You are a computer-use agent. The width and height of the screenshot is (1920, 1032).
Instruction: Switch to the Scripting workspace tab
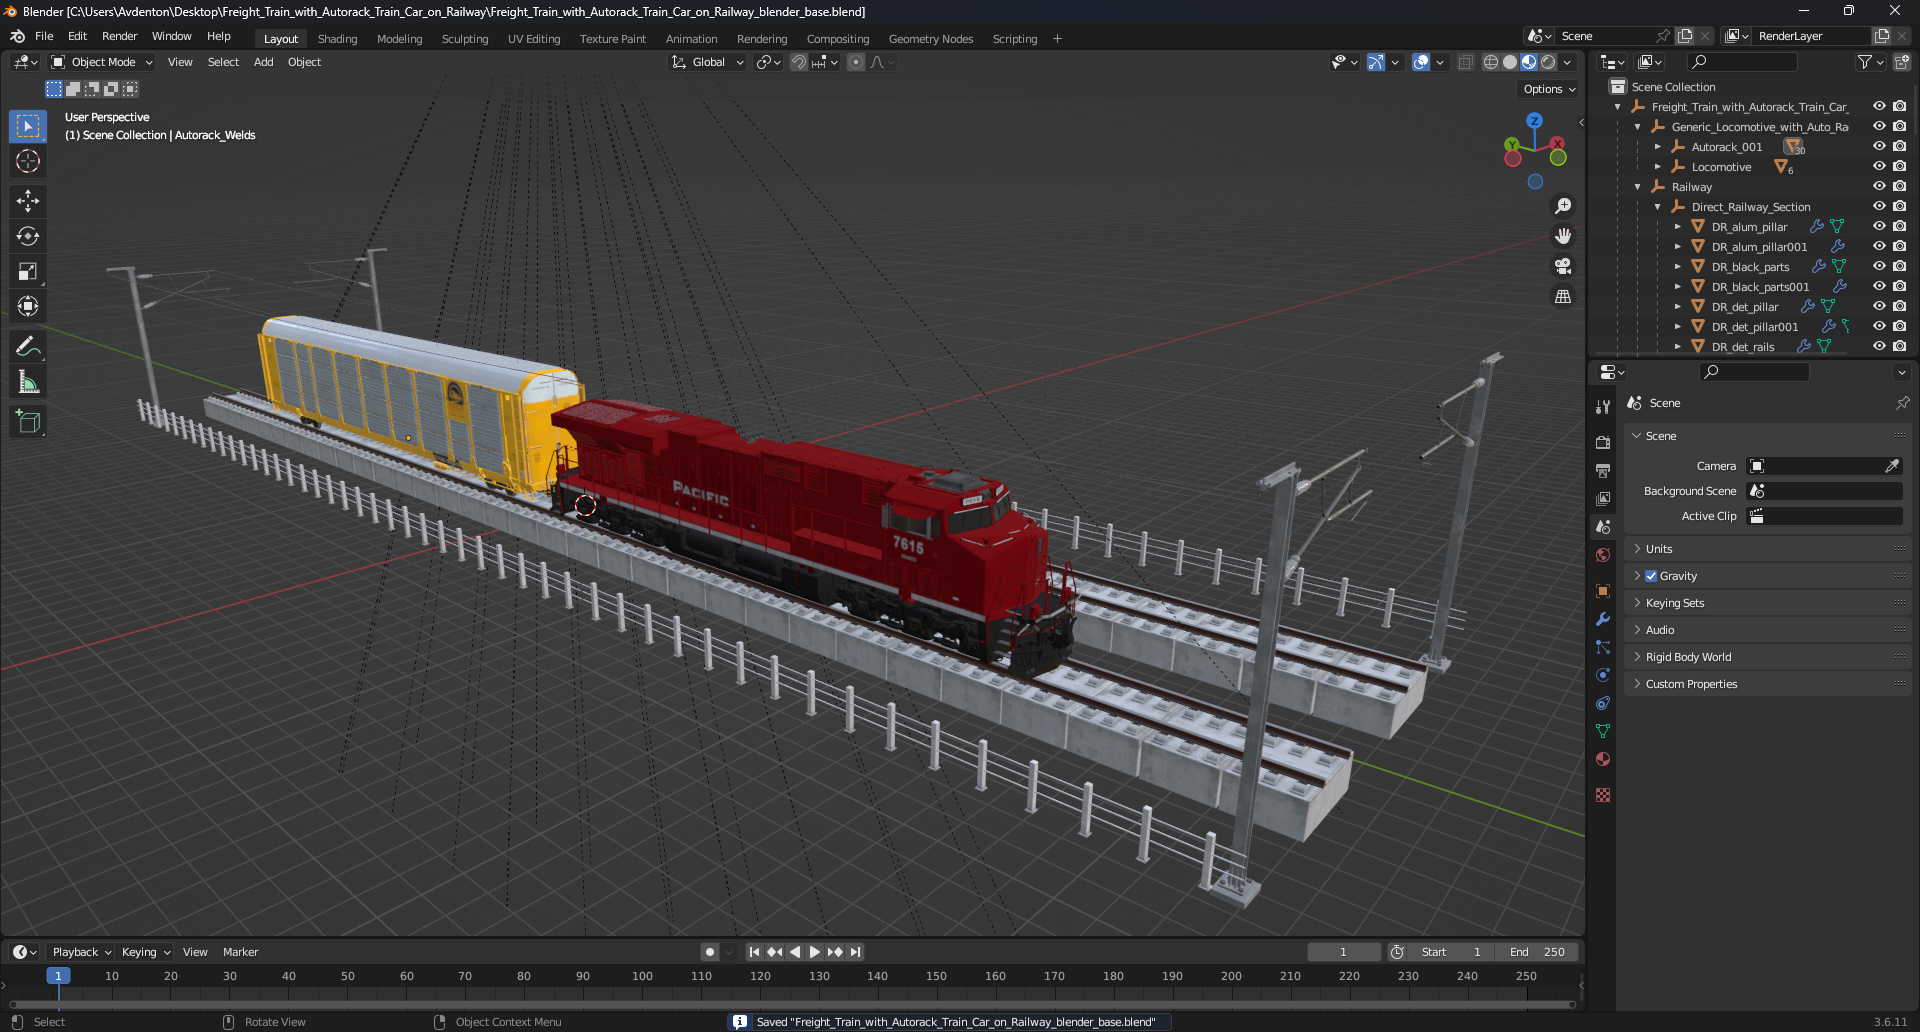[1014, 39]
